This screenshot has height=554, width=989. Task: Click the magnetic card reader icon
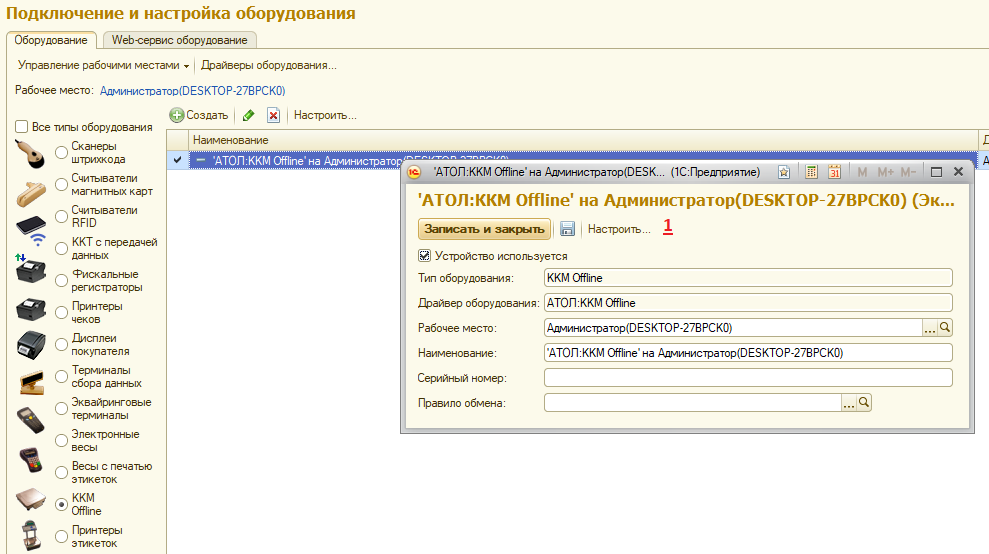(x=30, y=194)
